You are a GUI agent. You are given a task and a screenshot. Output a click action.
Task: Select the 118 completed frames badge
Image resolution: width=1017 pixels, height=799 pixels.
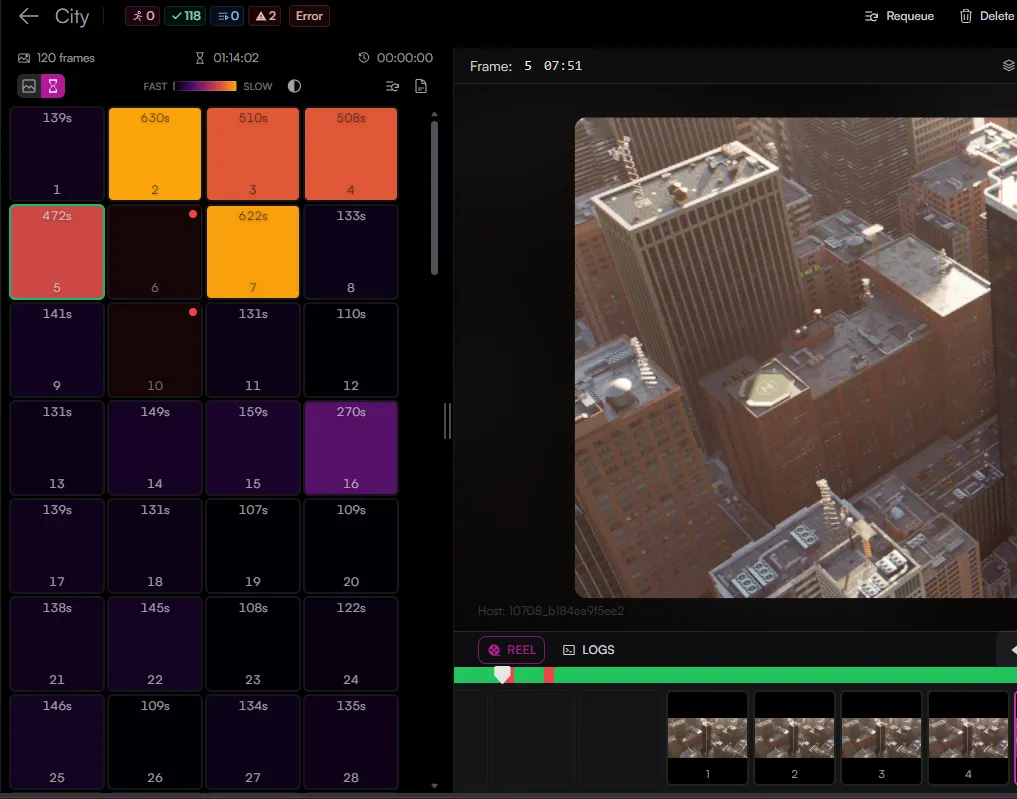click(x=185, y=16)
